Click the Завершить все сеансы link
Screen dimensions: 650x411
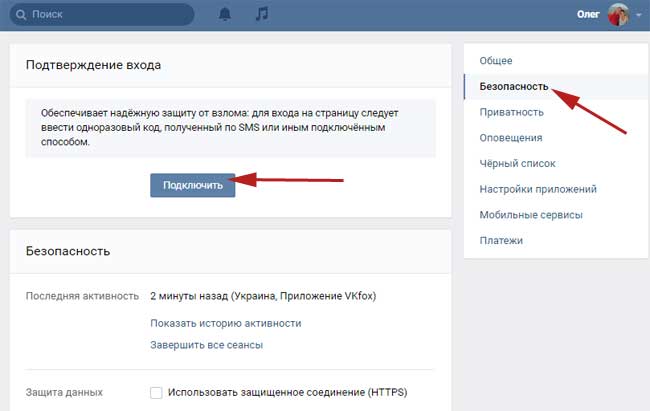coord(206,345)
